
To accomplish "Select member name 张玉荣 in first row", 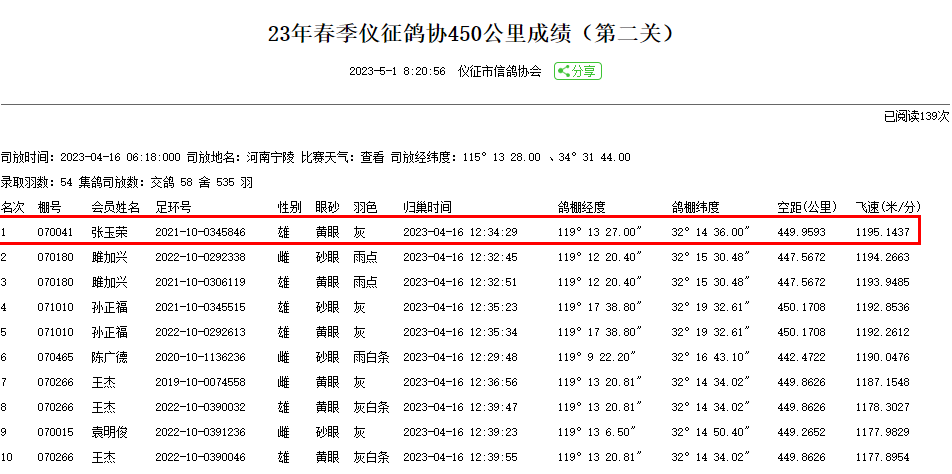I will coord(109,232).
